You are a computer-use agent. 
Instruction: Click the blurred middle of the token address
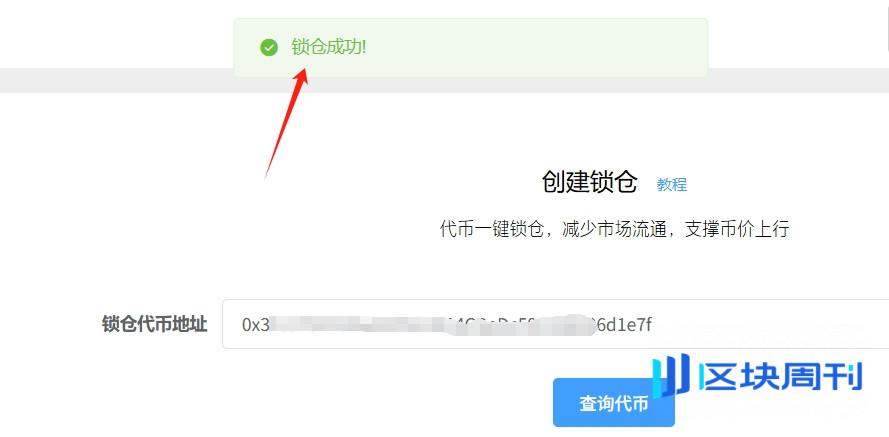coord(431,325)
